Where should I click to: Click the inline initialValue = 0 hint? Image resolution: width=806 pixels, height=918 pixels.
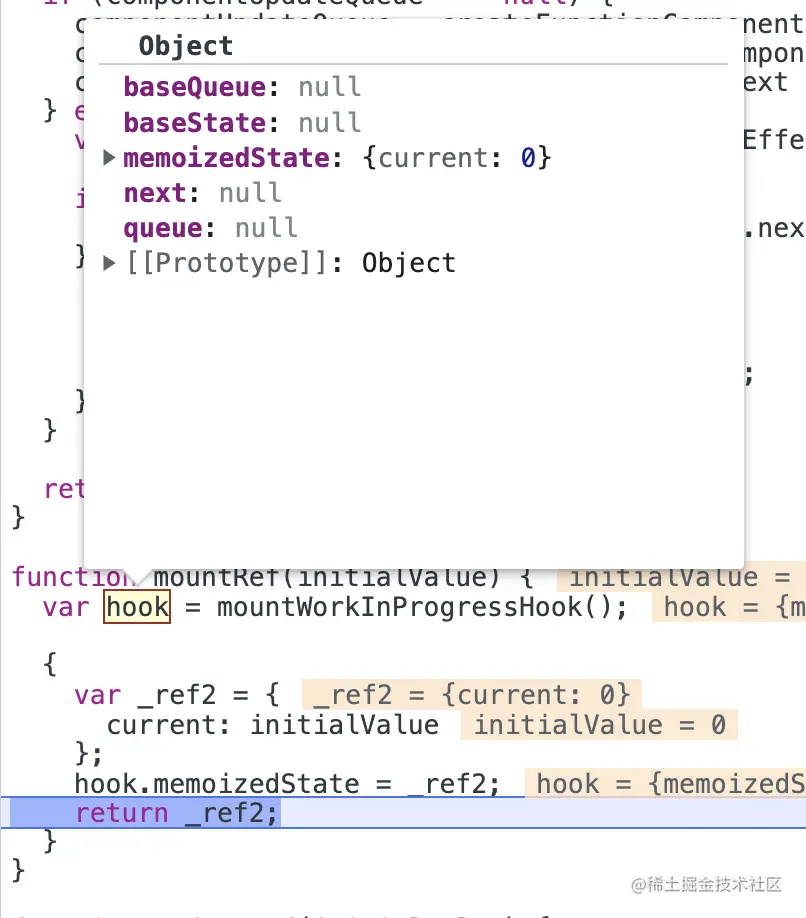click(599, 725)
